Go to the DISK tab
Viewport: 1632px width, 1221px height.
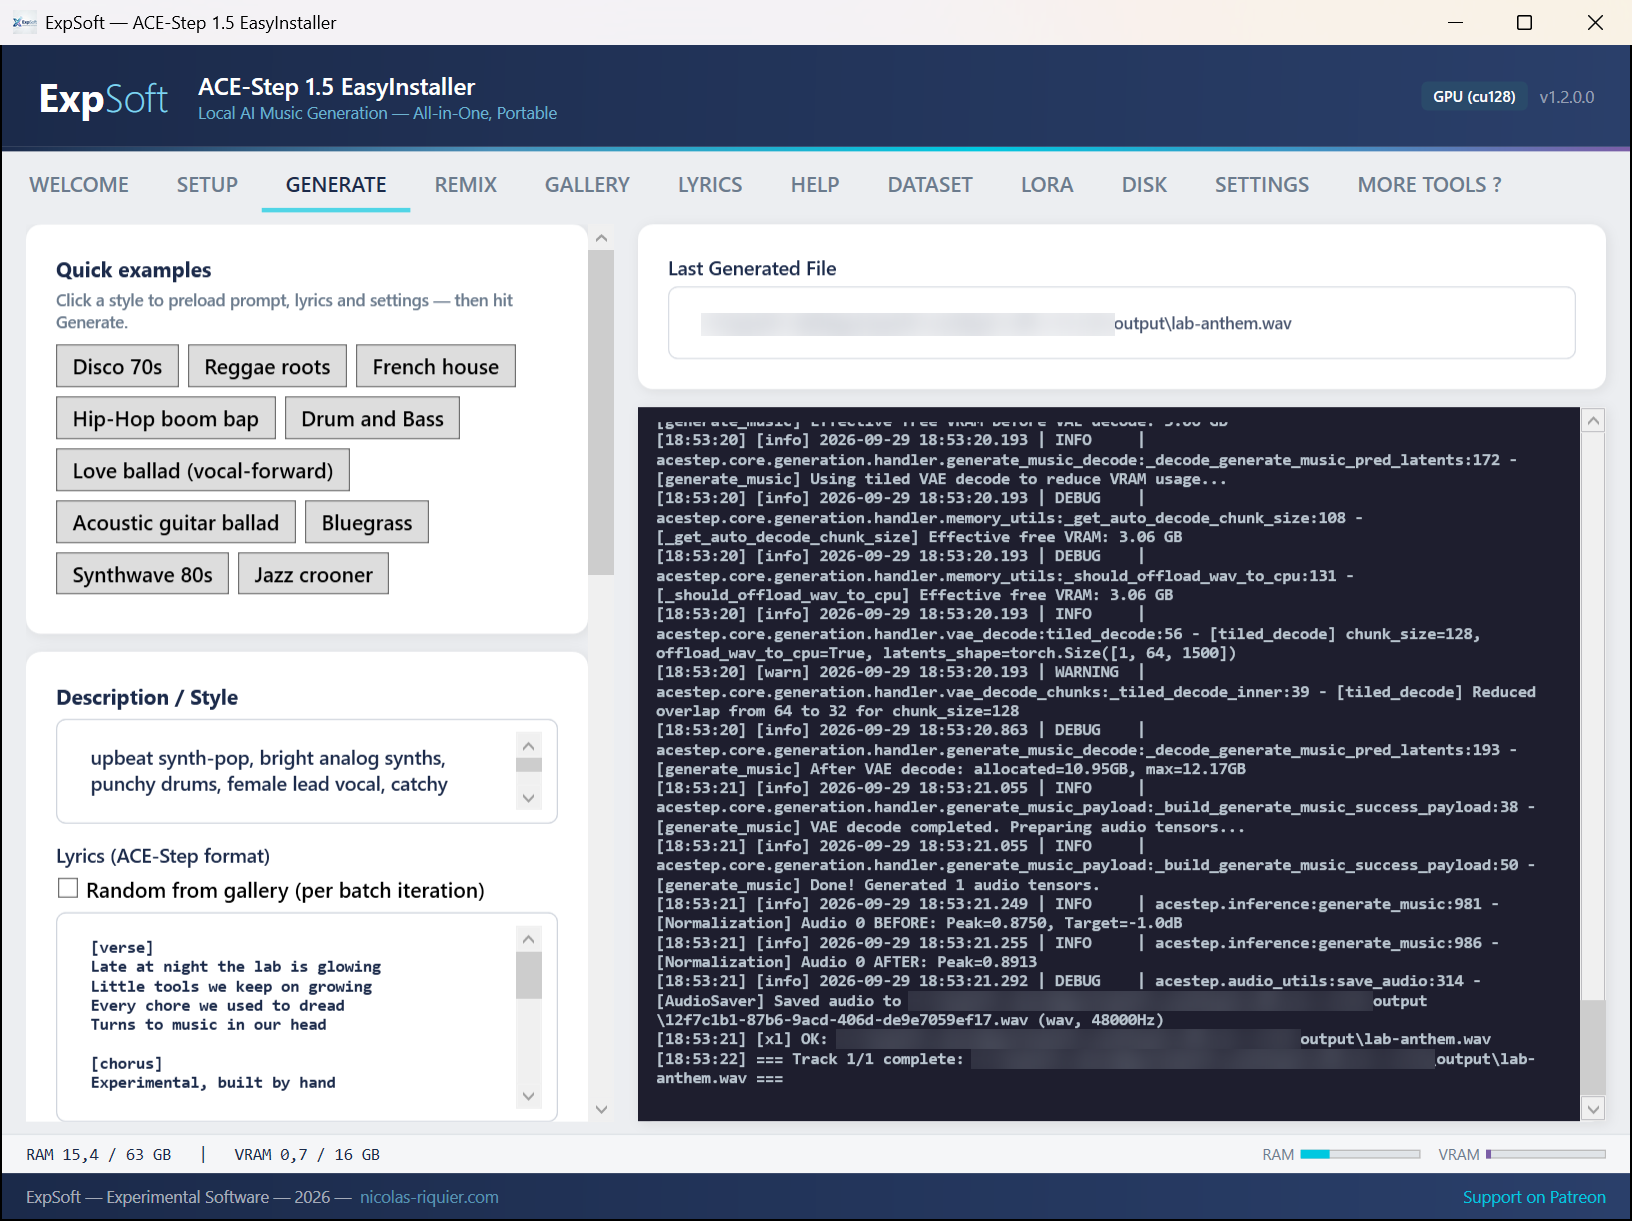pos(1144,185)
